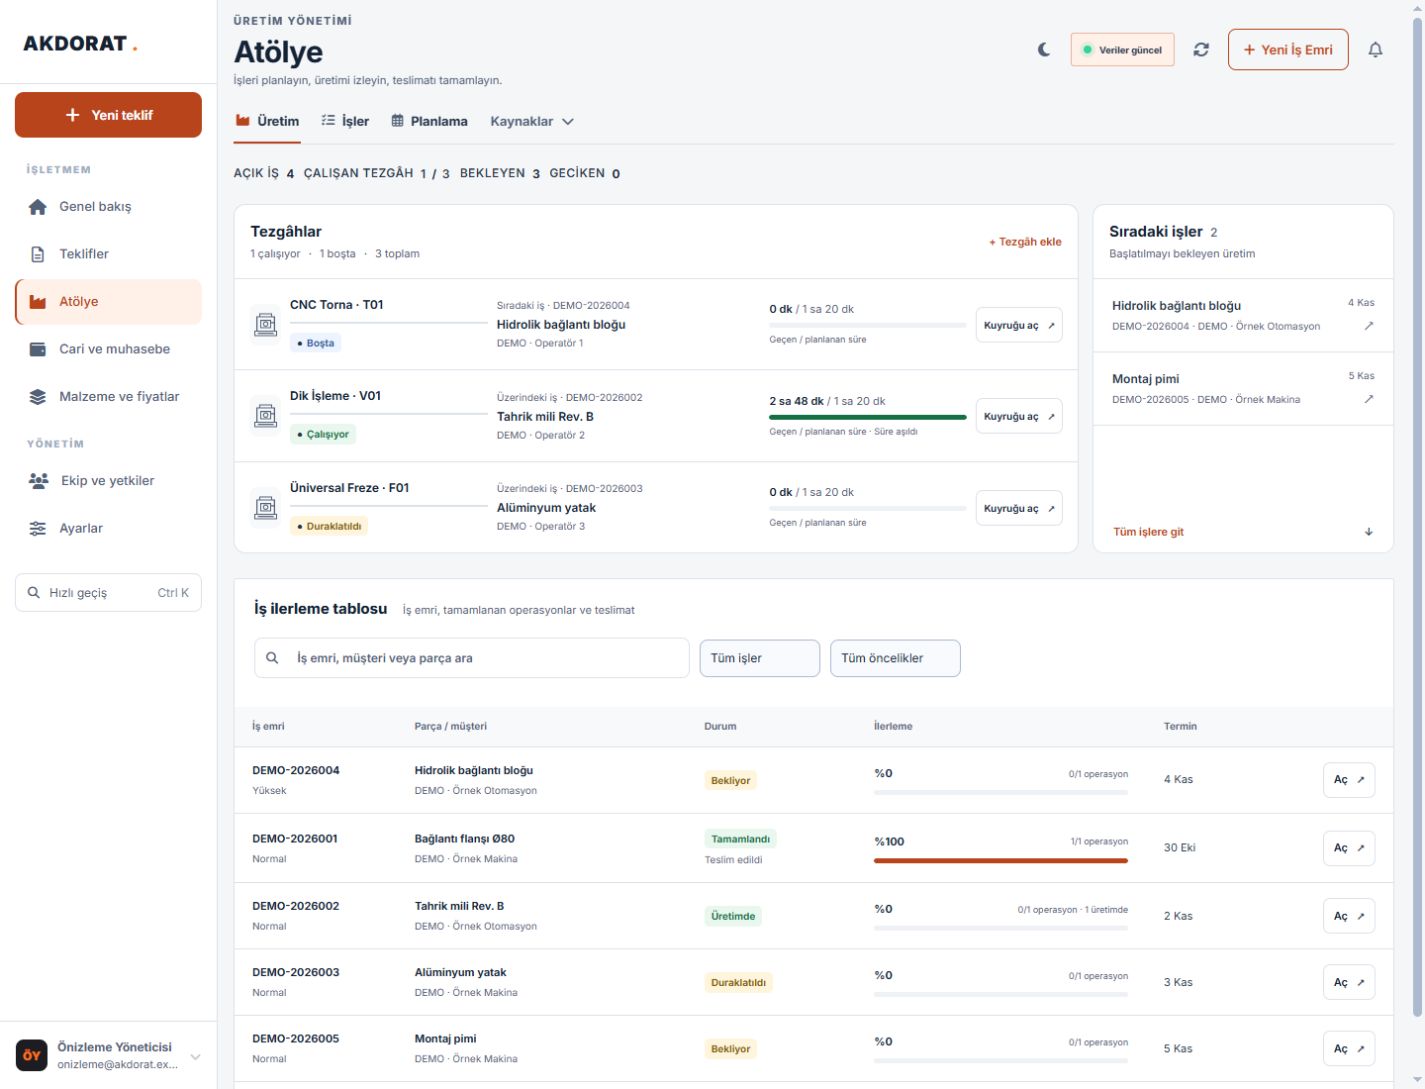Click the DEMO-2026001 progress bar

coord(1001,860)
